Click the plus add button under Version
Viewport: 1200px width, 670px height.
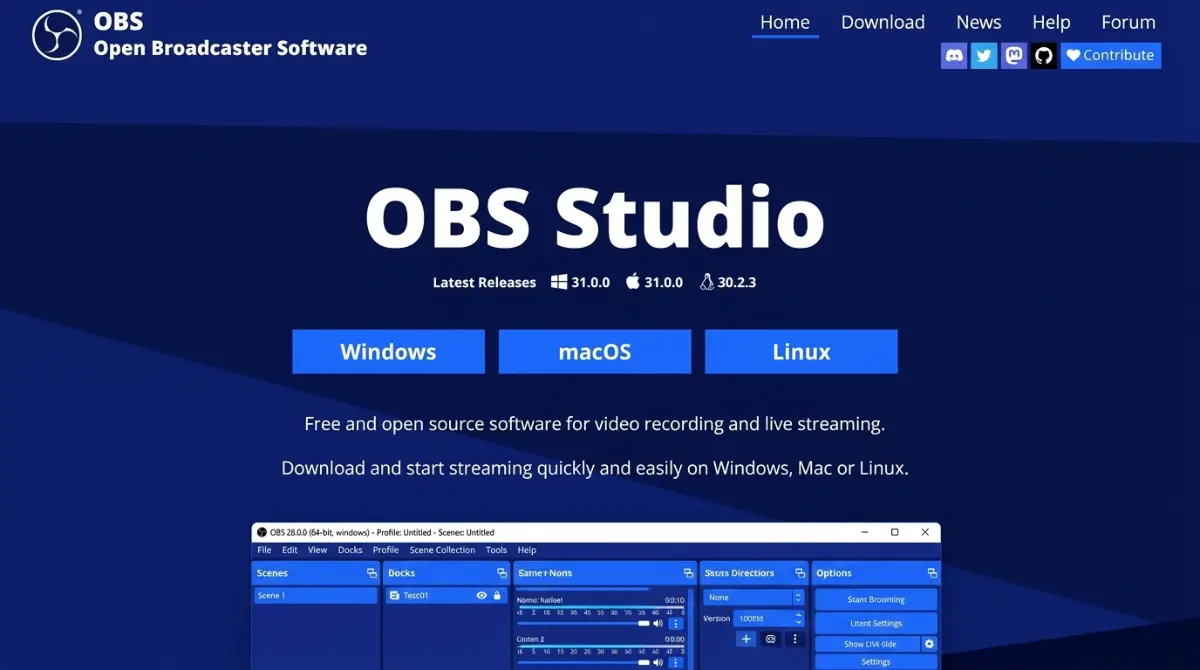tap(746, 639)
